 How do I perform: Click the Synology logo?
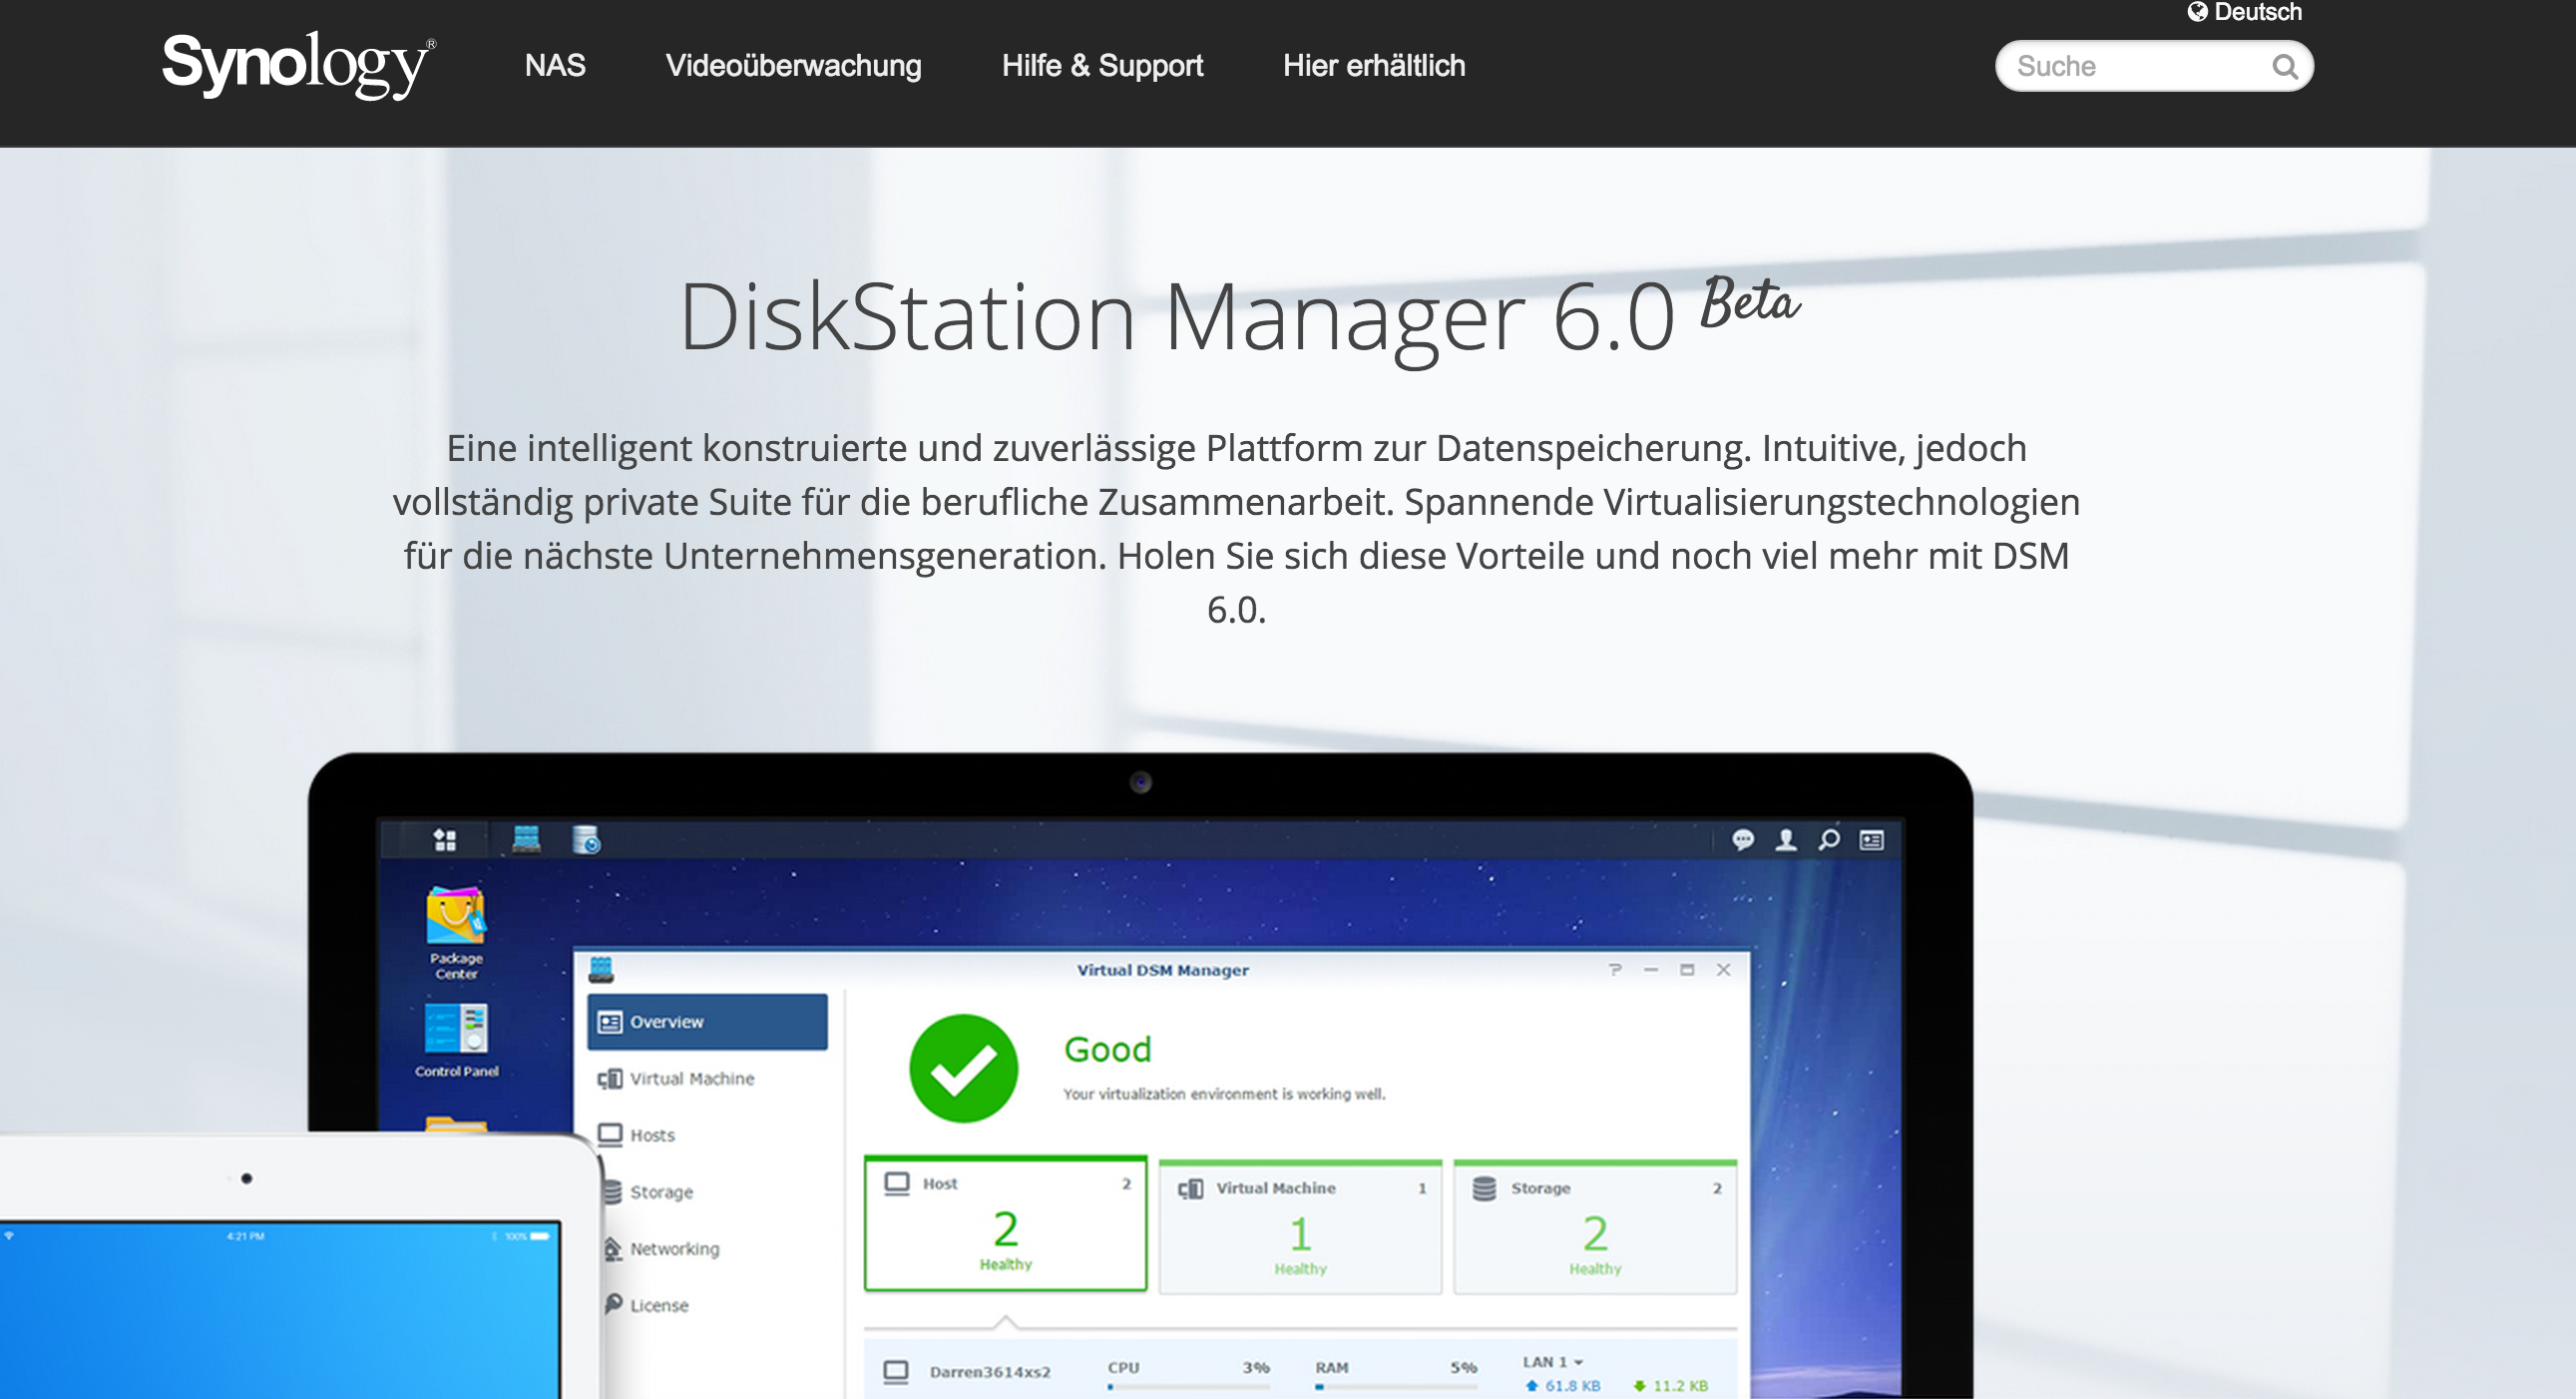click(298, 64)
